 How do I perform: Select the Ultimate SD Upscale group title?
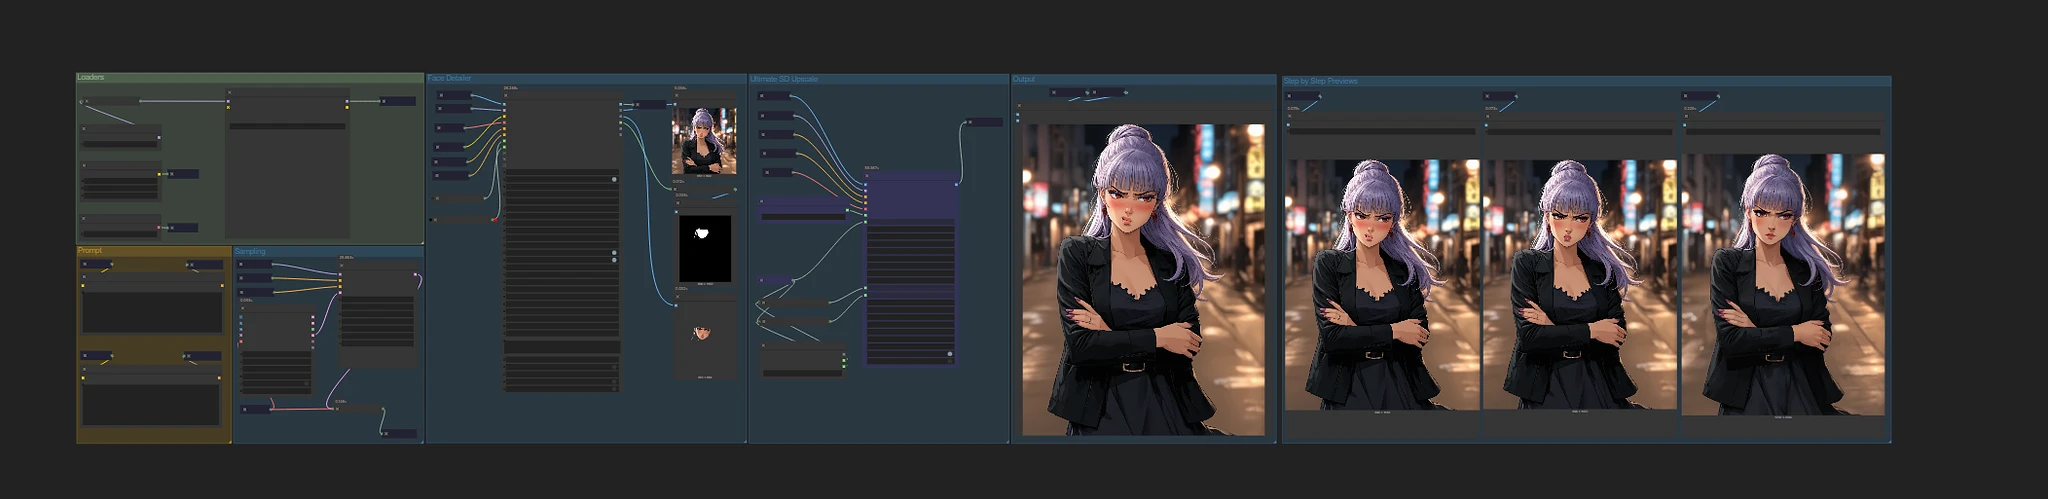(784, 79)
